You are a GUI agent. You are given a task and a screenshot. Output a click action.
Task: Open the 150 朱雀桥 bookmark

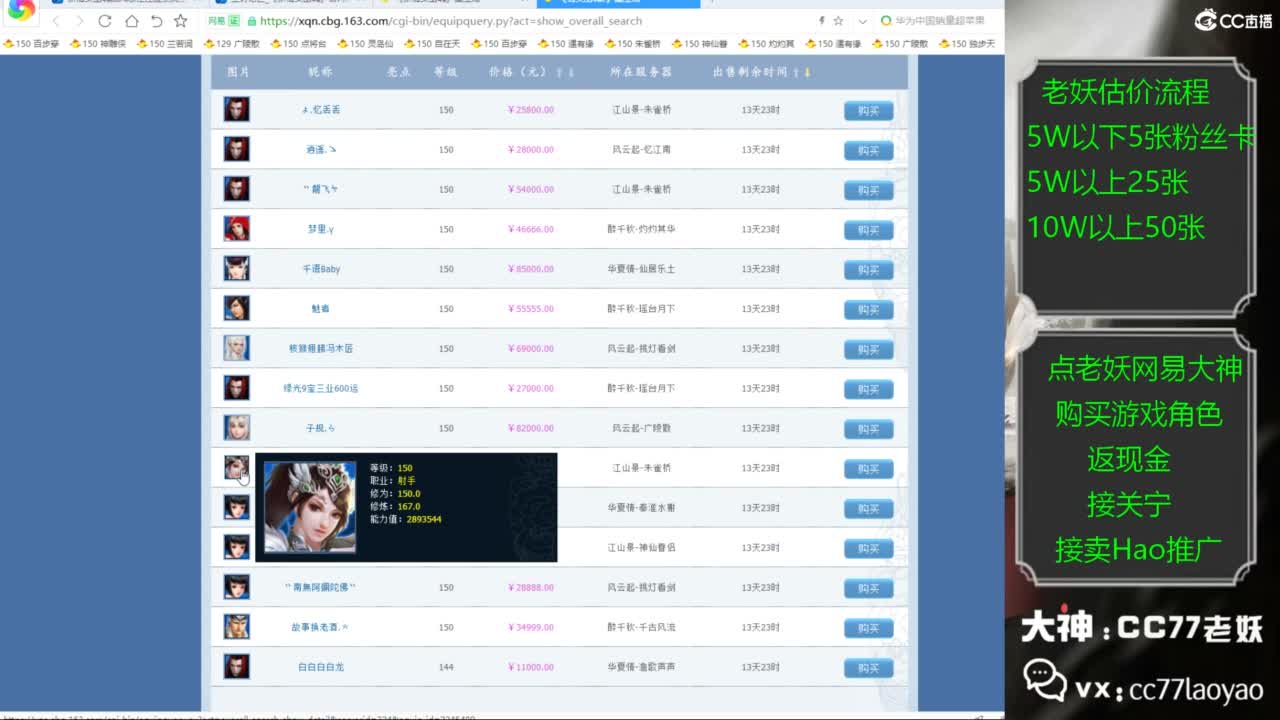pyautogui.click(x=632, y=44)
